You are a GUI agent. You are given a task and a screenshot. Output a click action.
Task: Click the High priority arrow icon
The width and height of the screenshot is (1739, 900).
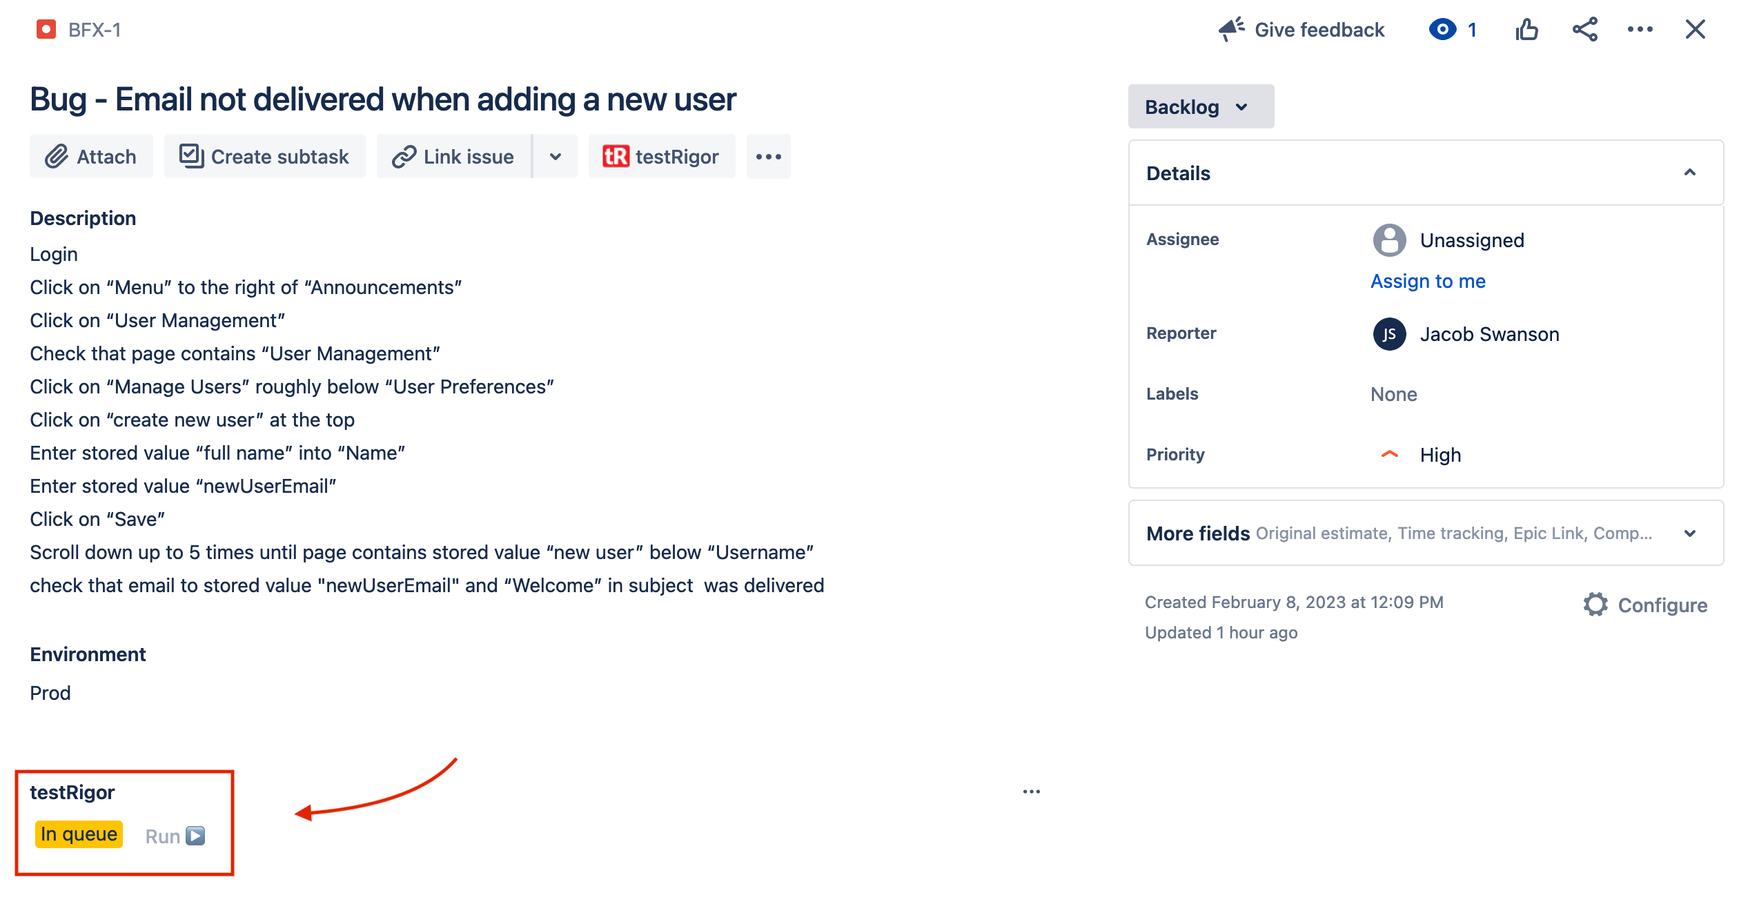[x=1389, y=454]
